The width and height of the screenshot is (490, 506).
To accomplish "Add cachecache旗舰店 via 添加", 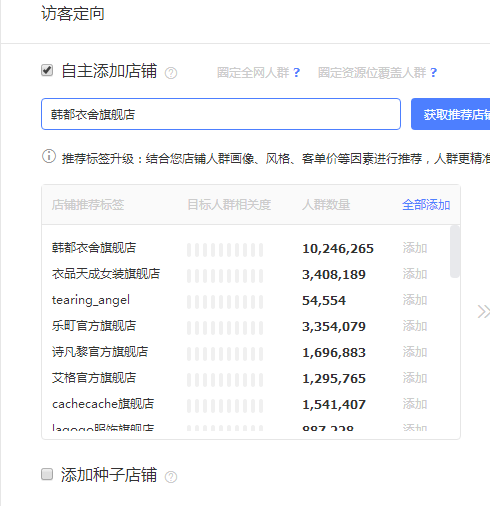I will 415,404.
